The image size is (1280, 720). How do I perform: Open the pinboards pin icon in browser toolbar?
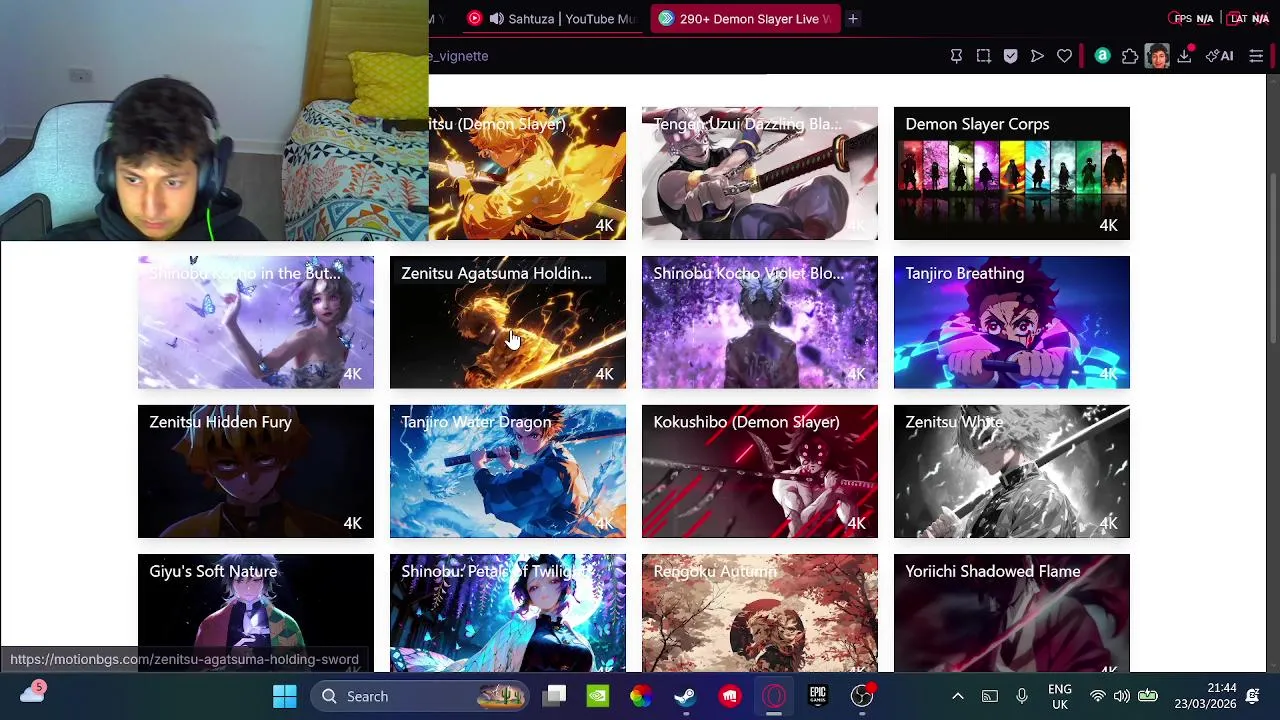[956, 56]
